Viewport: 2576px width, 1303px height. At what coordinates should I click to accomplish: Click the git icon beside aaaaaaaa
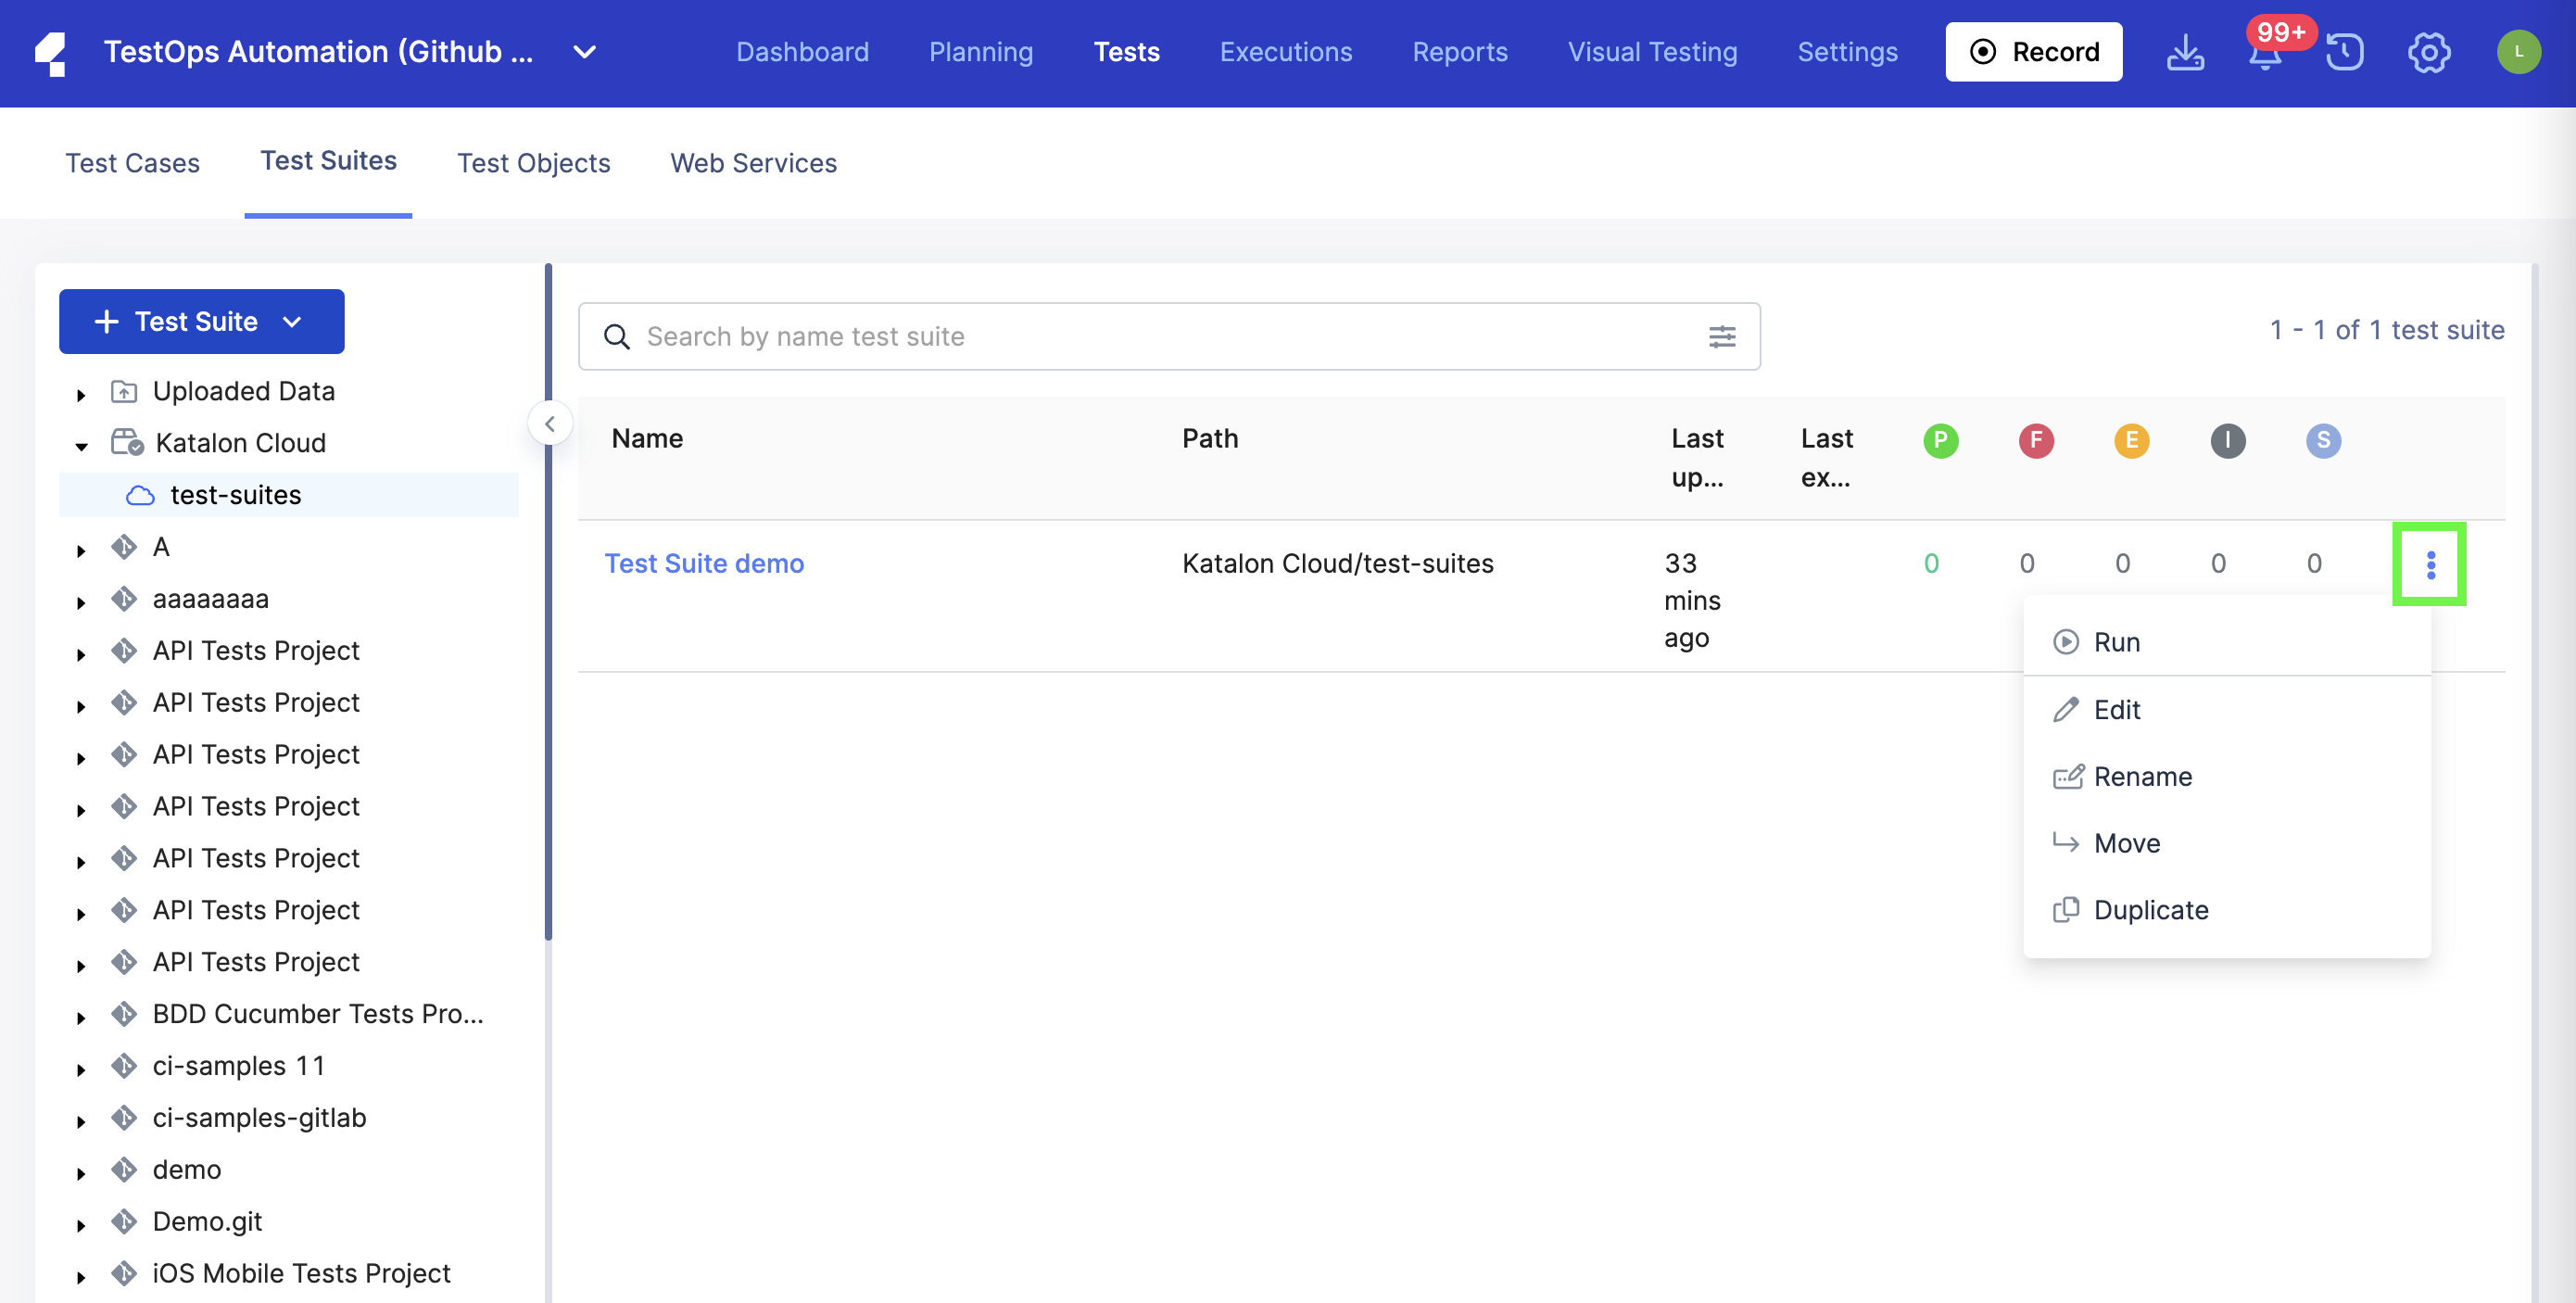coord(124,599)
